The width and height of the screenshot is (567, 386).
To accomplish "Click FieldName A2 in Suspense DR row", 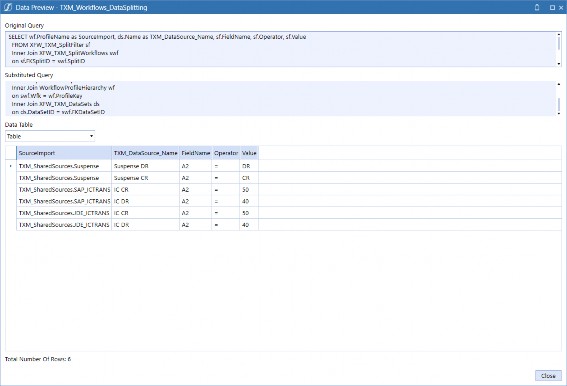I will coord(196,166).
